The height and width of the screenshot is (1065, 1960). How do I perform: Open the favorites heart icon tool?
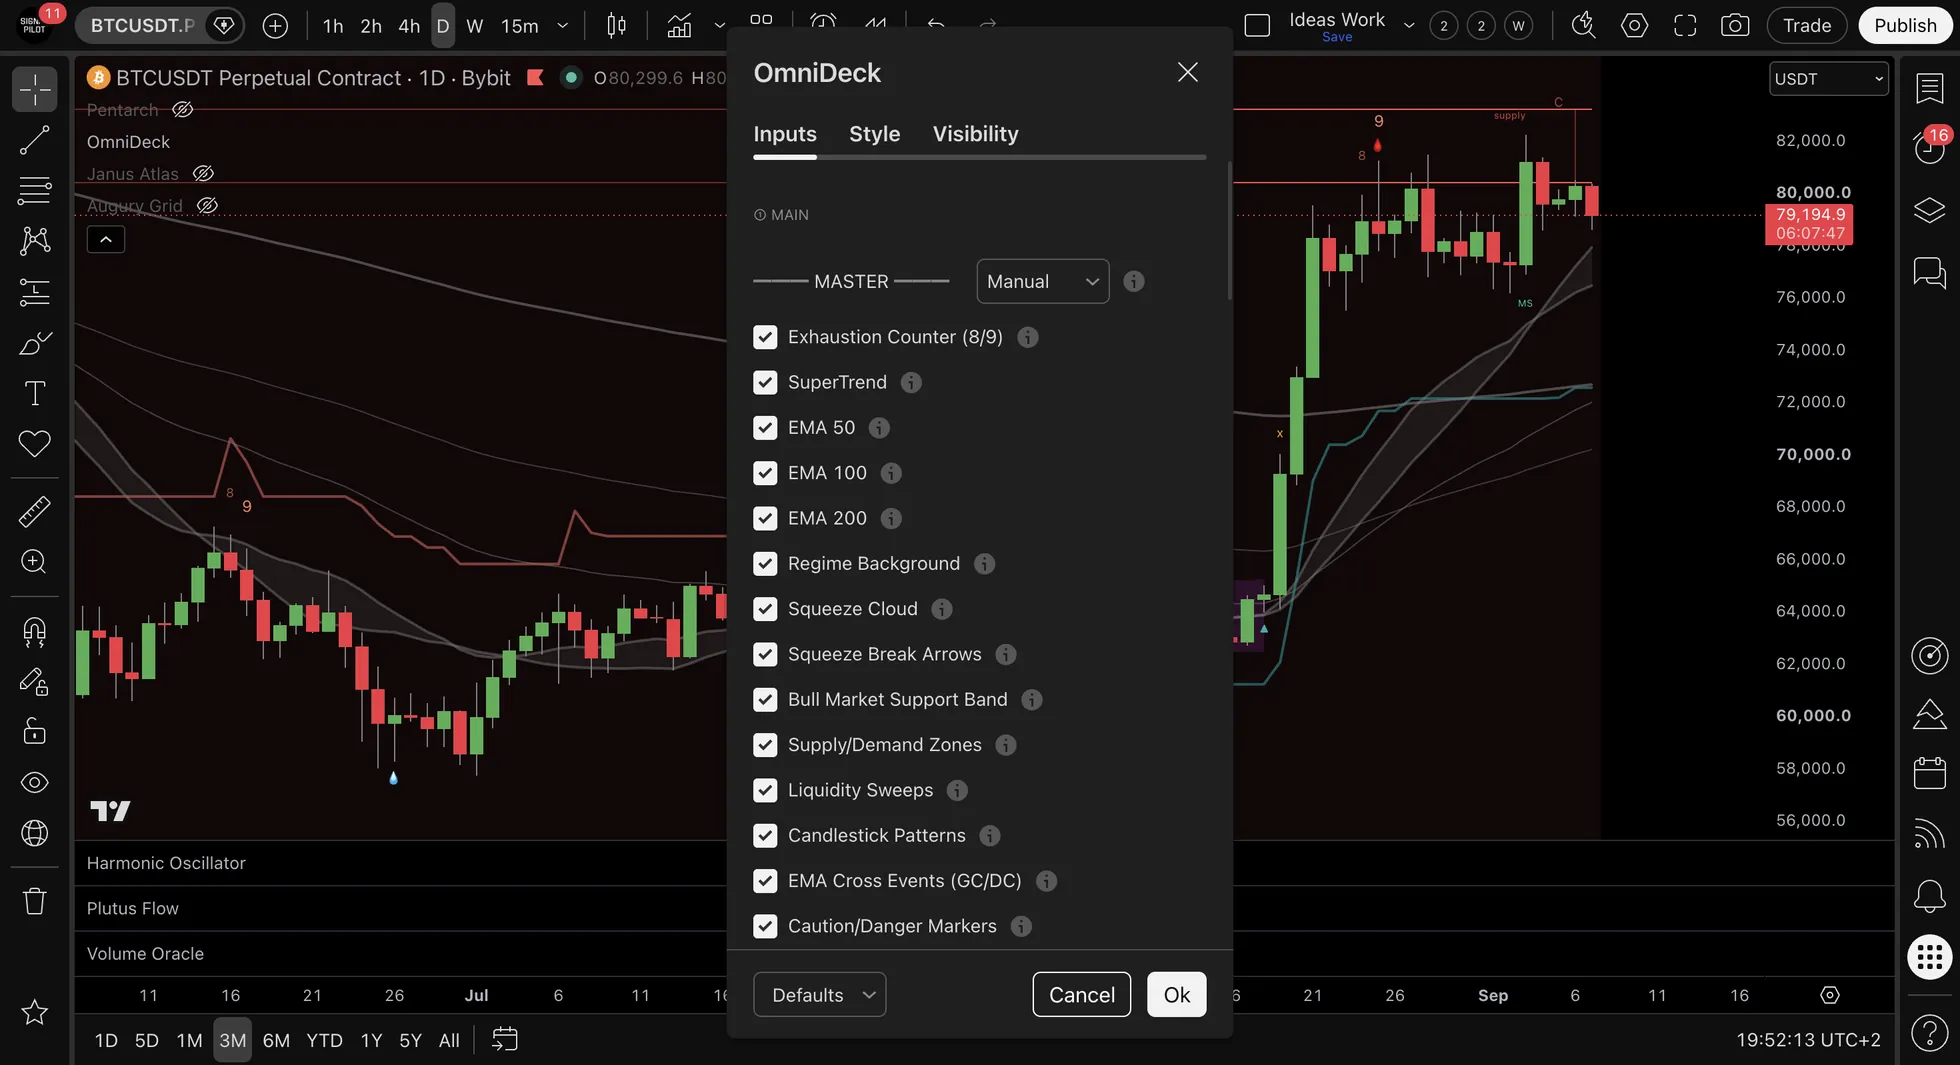pos(34,443)
